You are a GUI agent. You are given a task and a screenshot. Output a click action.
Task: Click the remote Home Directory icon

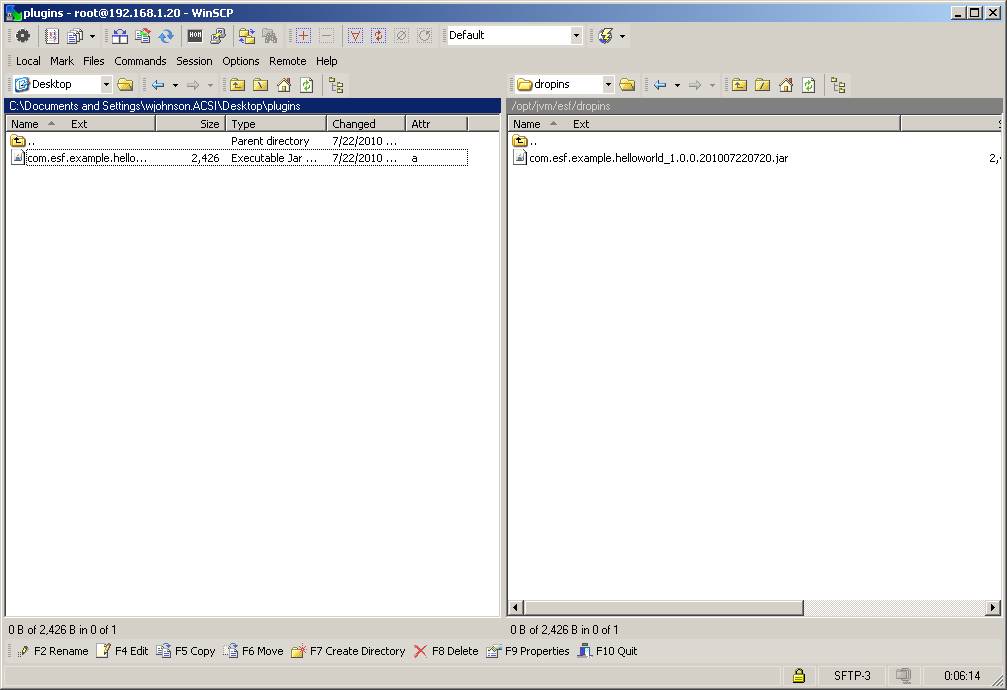[785, 85]
